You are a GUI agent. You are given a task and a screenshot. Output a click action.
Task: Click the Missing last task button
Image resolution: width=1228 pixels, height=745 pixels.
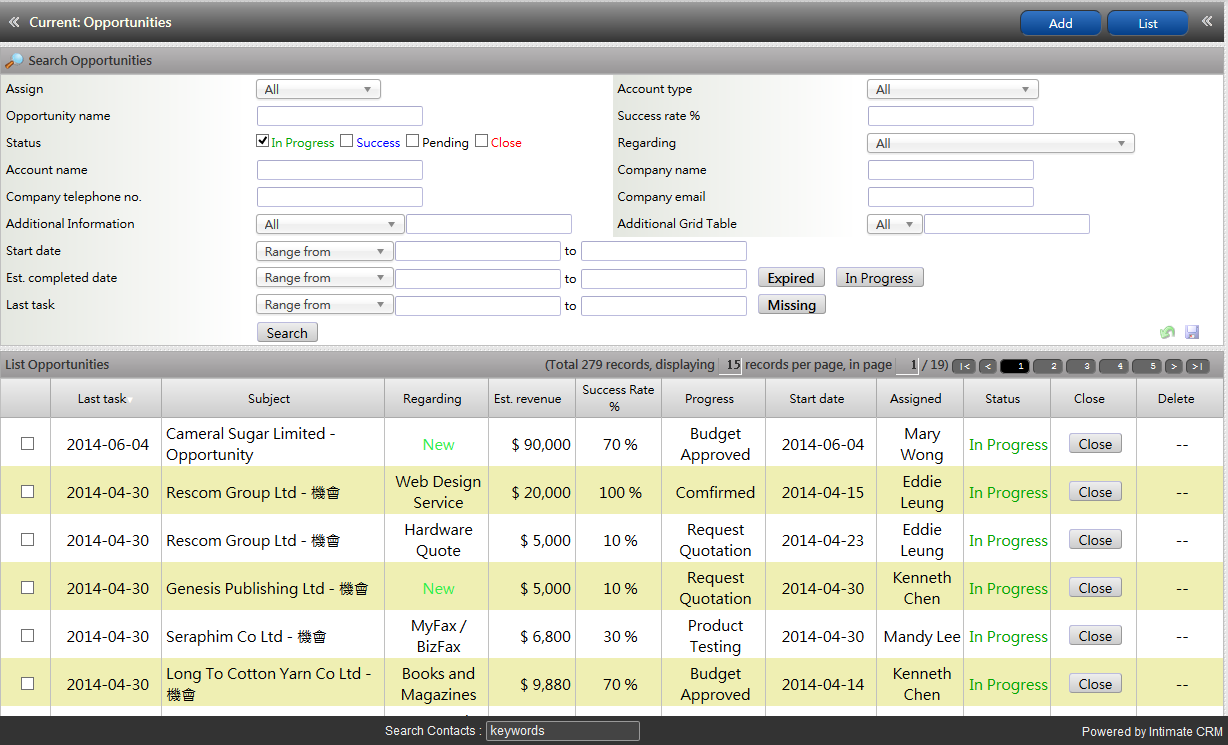coord(791,304)
